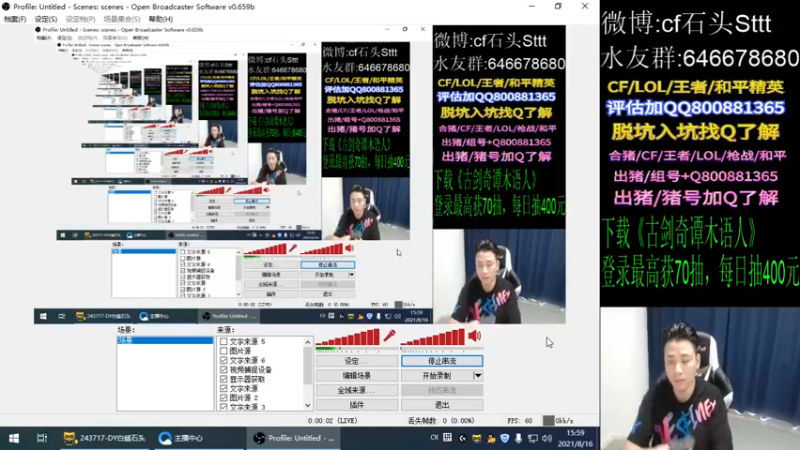The width and height of the screenshot is (800, 450).
Task: Click the 0:00:02 (LIVE) status text
Action: (333, 421)
